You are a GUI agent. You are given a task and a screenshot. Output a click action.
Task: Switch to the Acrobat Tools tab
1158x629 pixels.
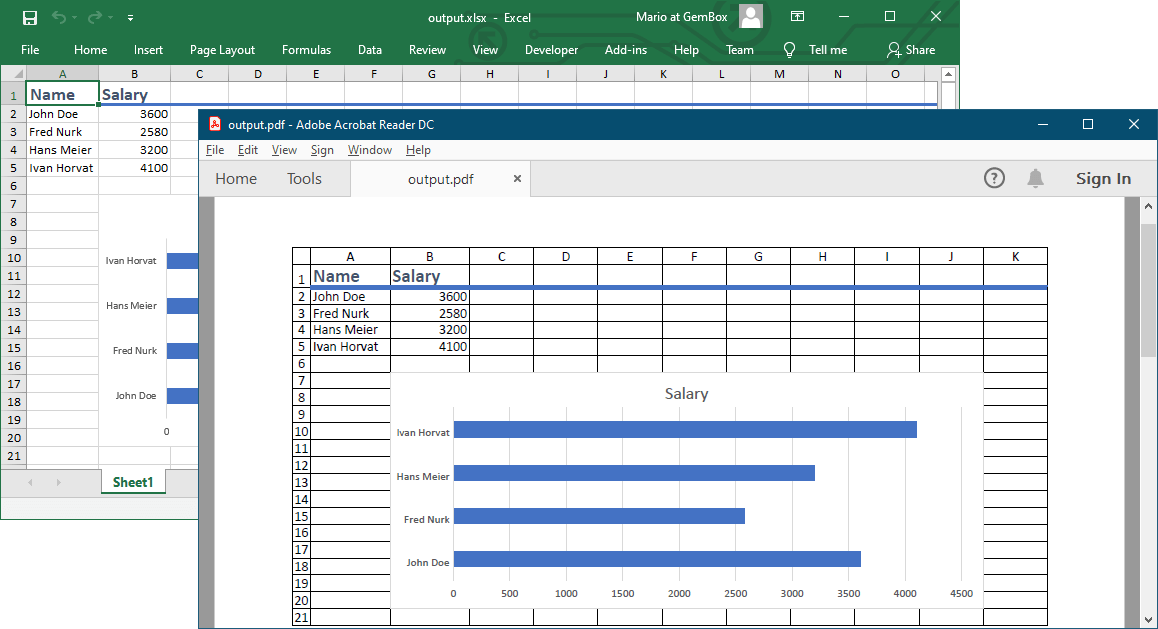304,179
